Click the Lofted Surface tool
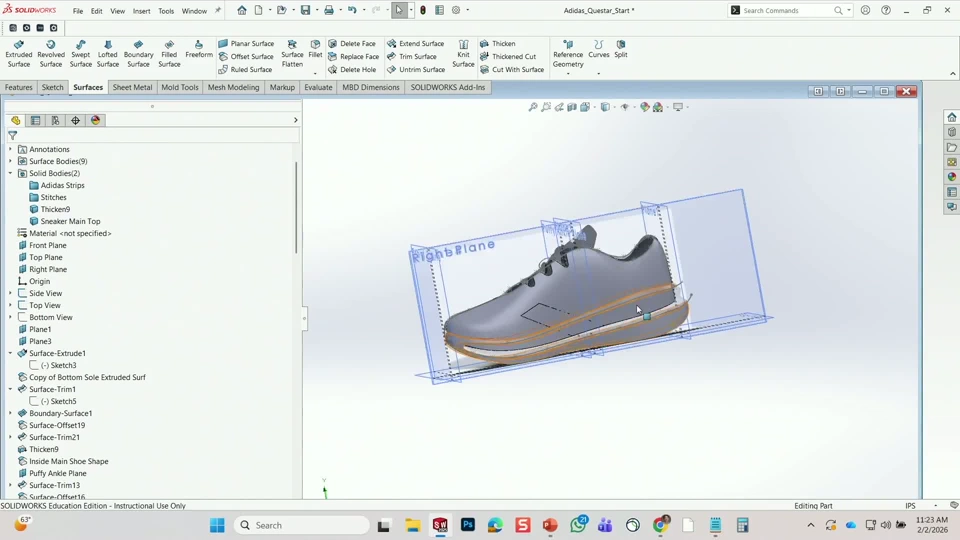 pyautogui.click(x=108, y=54)
